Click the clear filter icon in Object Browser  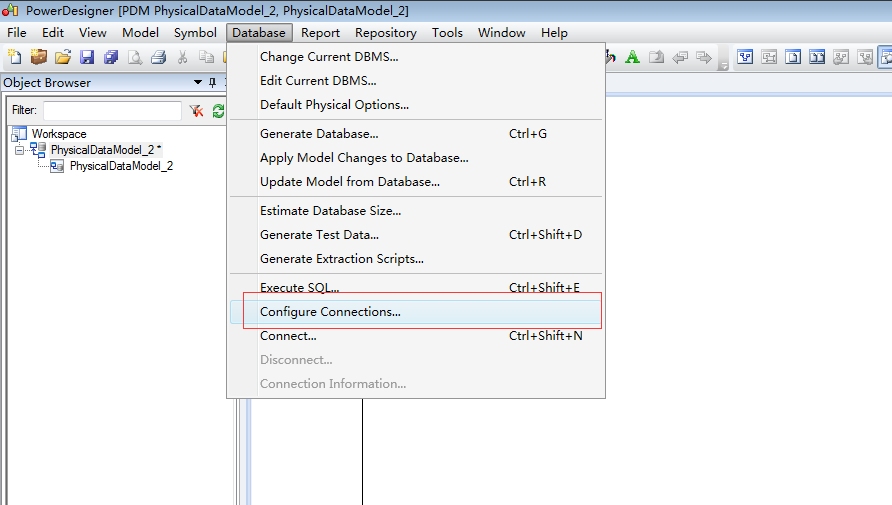tap(196, 110)
